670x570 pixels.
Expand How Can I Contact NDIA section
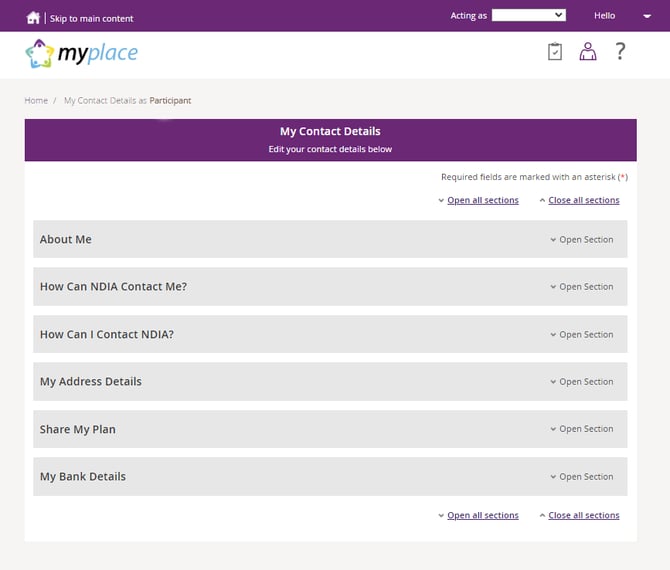[585, 335]
